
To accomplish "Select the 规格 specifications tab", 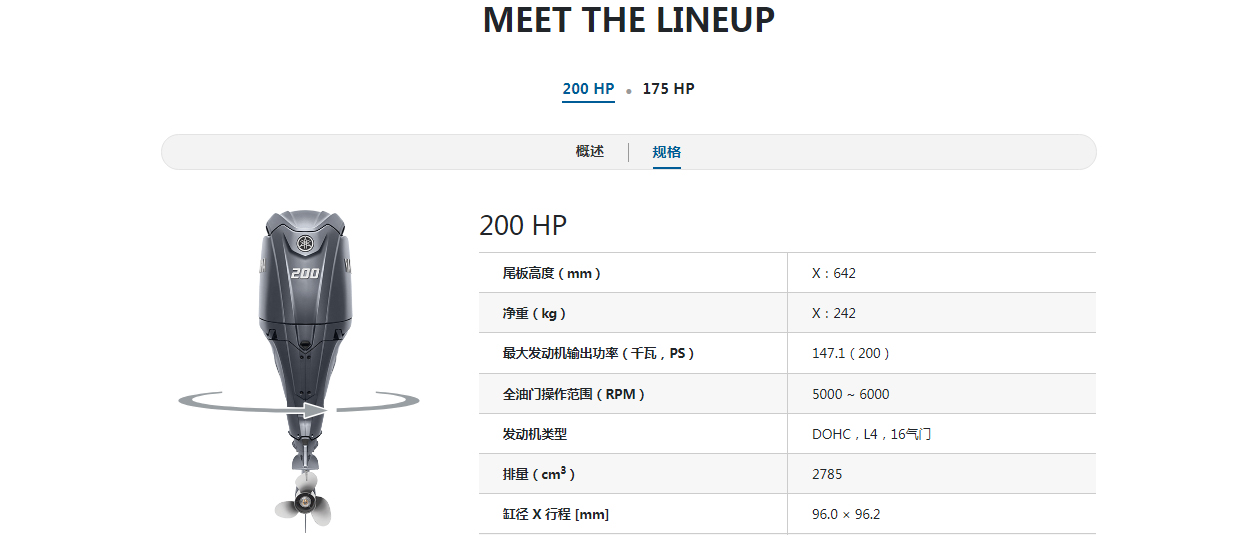I will pos(667,152).
